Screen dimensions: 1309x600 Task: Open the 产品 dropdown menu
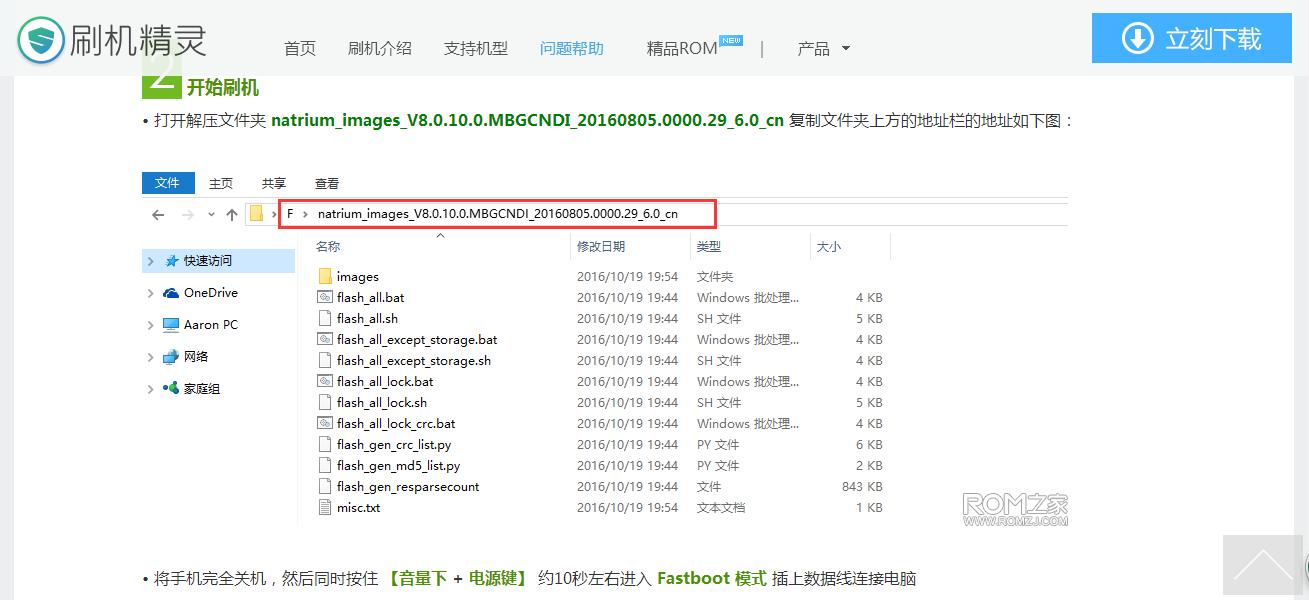tap(823, 48)
